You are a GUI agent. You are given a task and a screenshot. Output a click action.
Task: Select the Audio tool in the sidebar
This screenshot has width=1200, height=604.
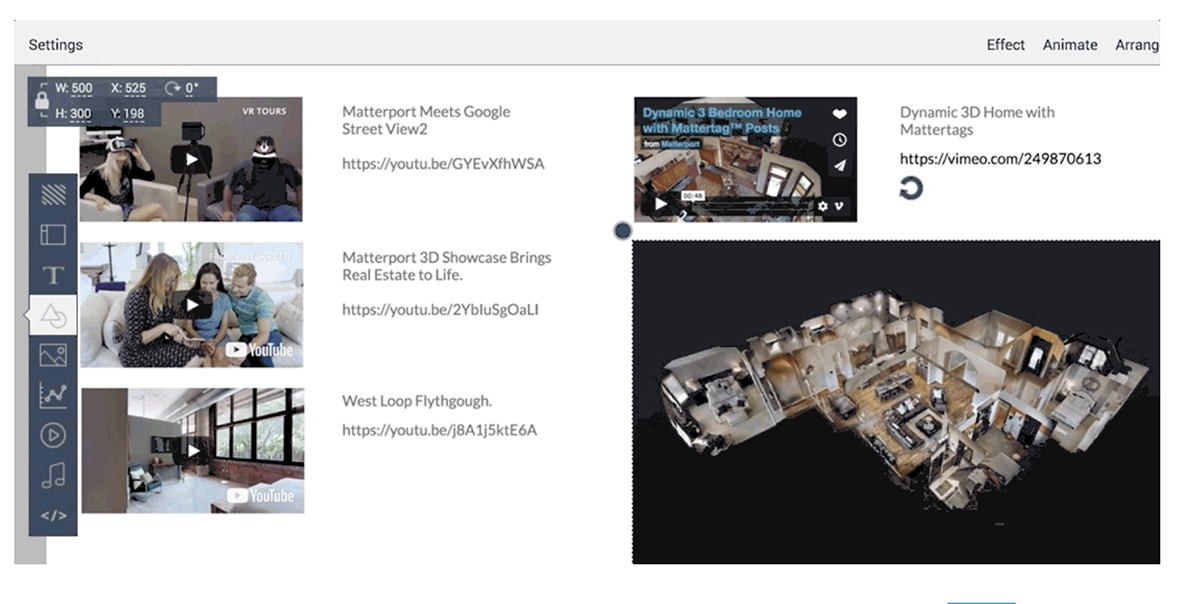[x=53, y=477]
